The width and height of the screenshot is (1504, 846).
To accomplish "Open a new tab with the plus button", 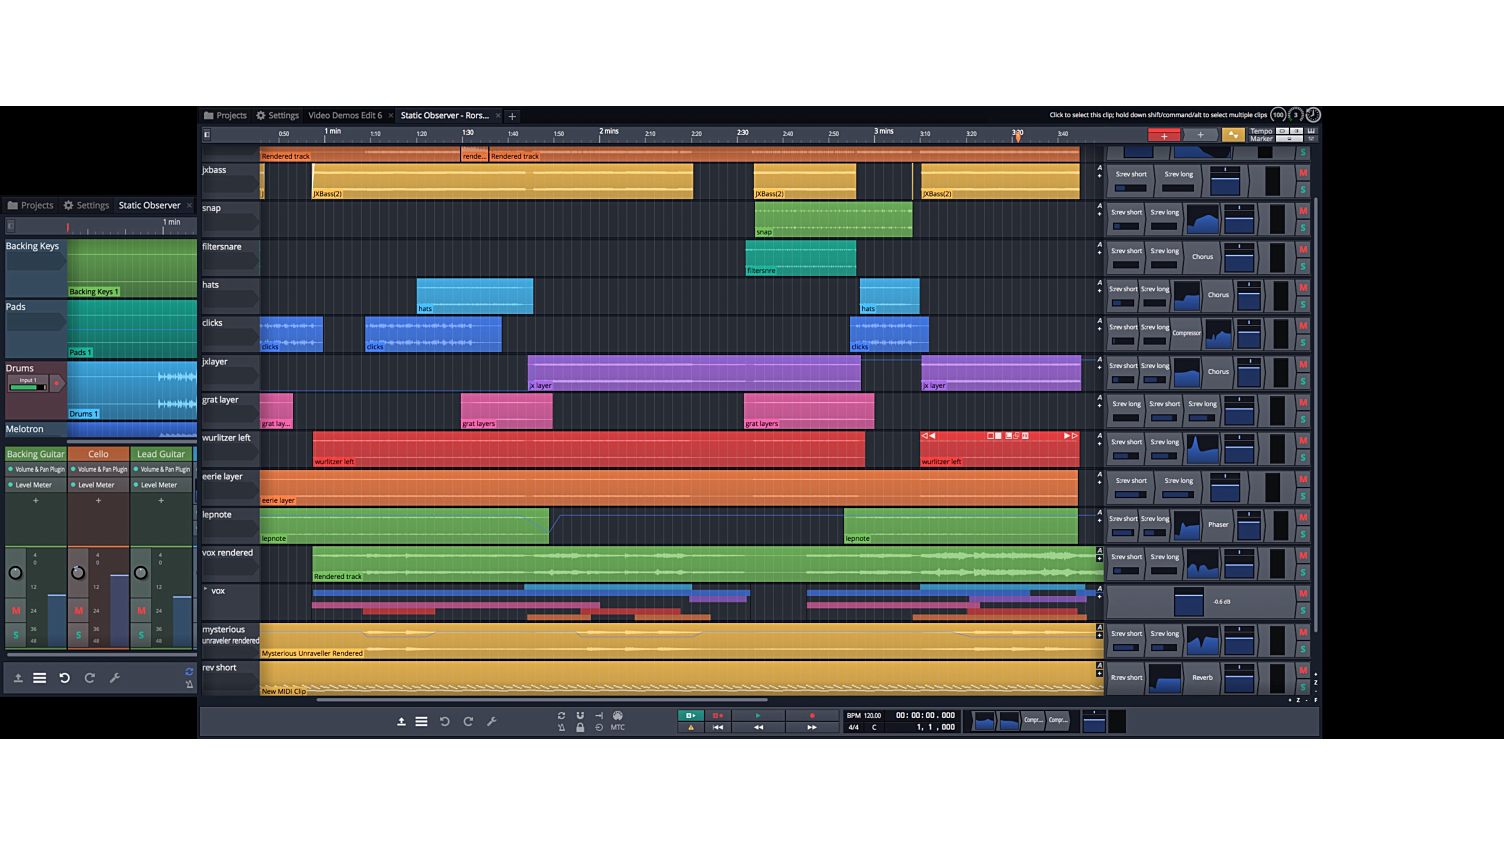I will pos(512,116).
